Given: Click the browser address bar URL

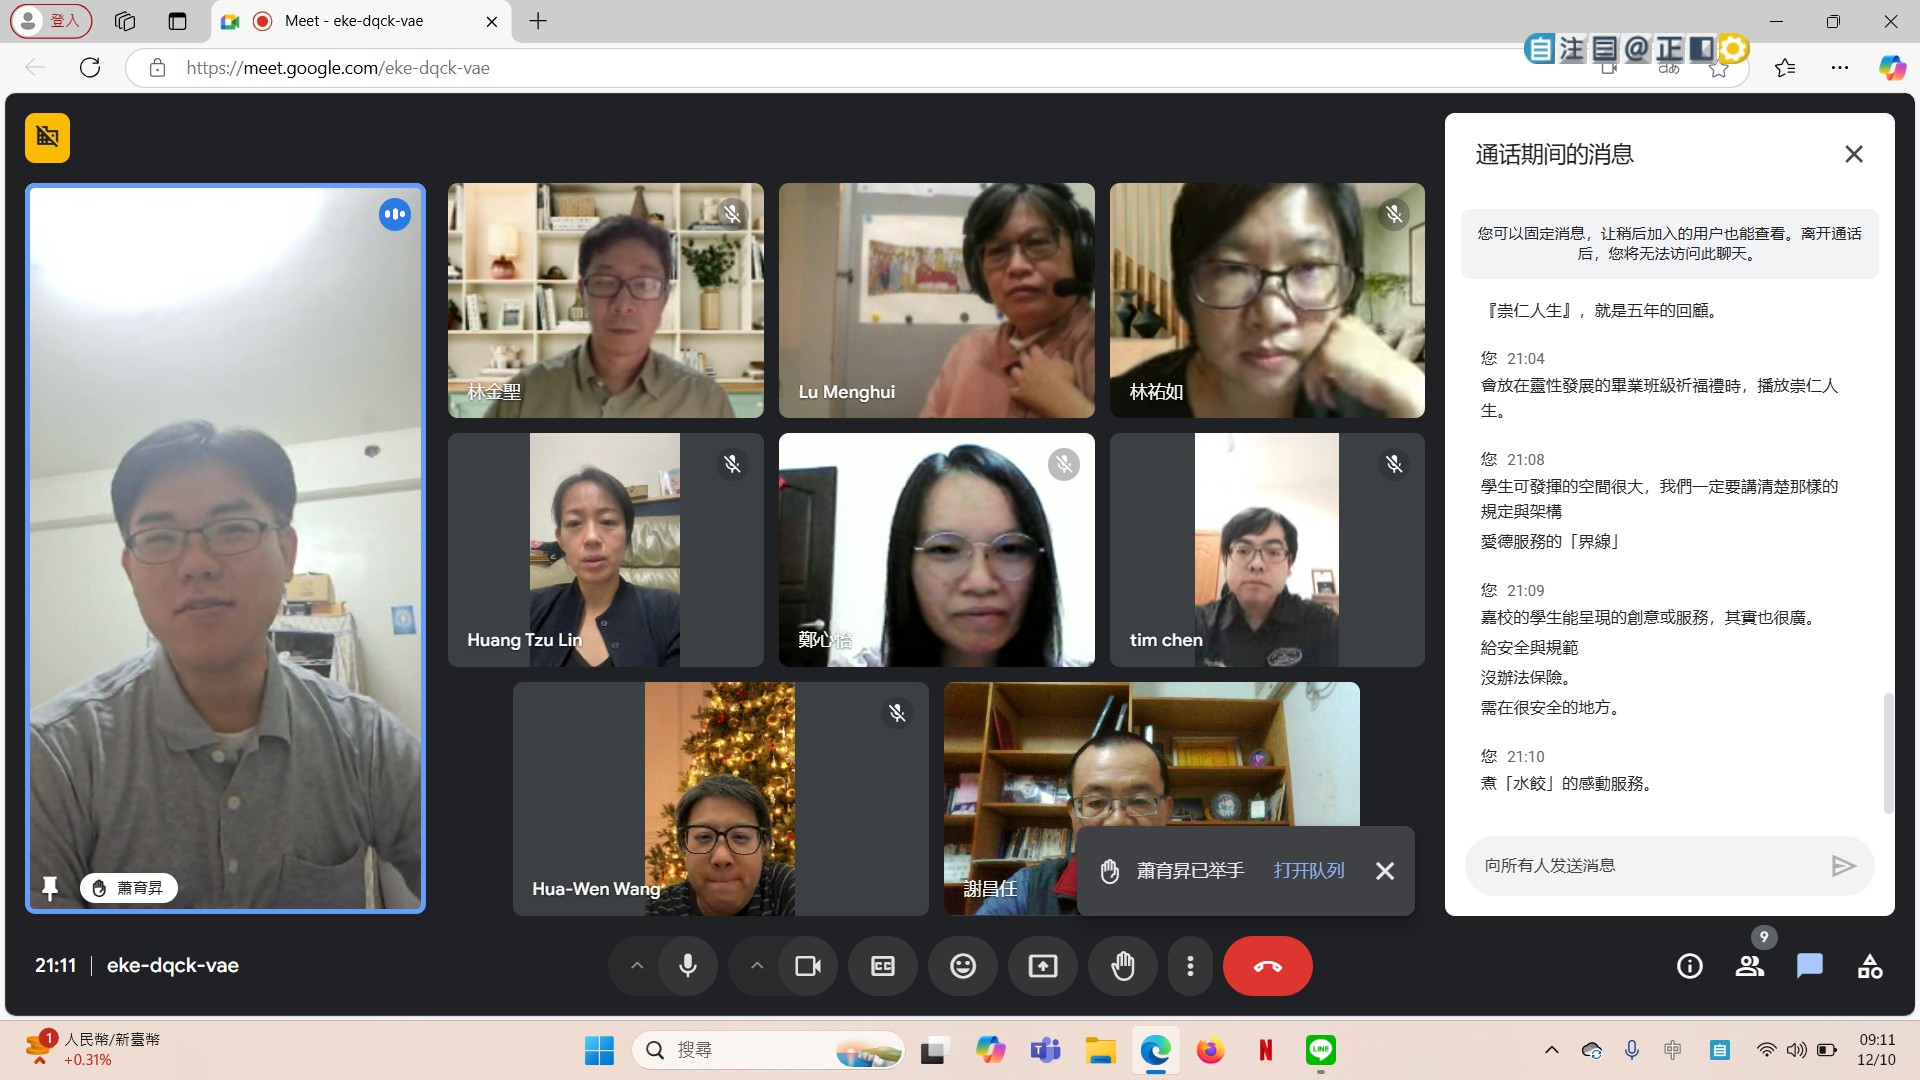Looking at the screenshot, I should [x=338, y=68].
